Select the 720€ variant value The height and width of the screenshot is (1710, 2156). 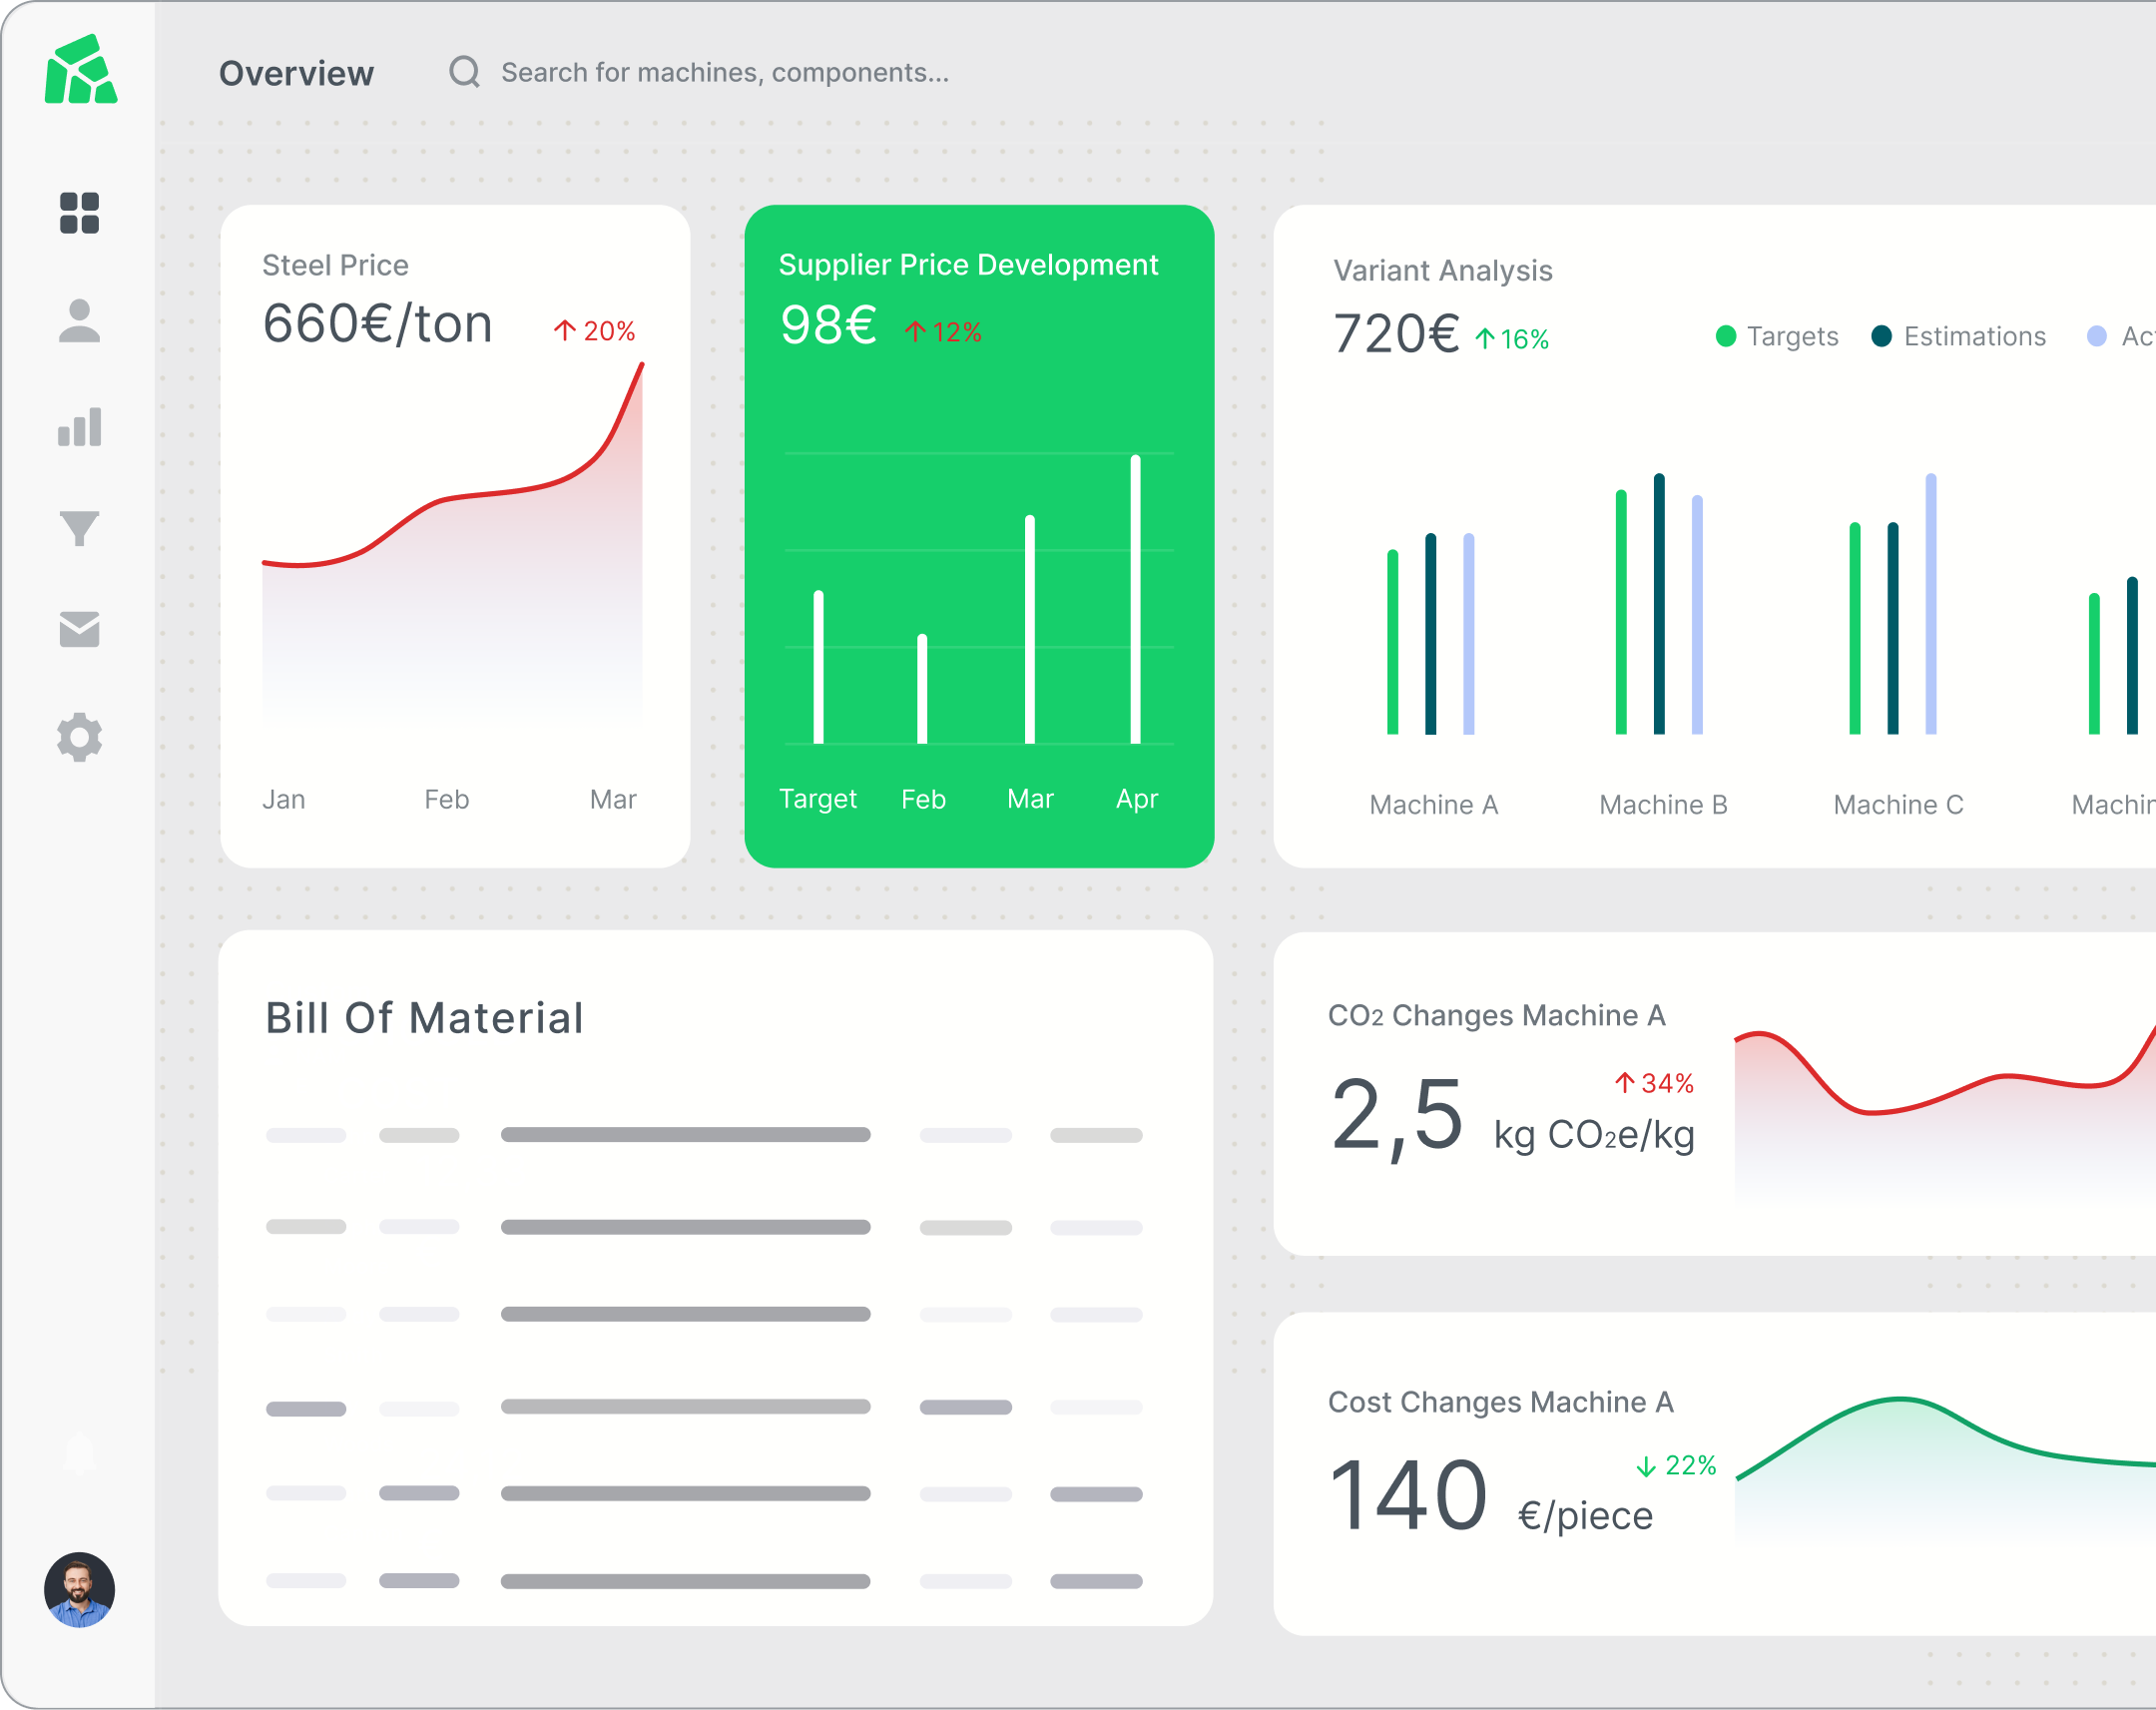tap(1396, 334)
